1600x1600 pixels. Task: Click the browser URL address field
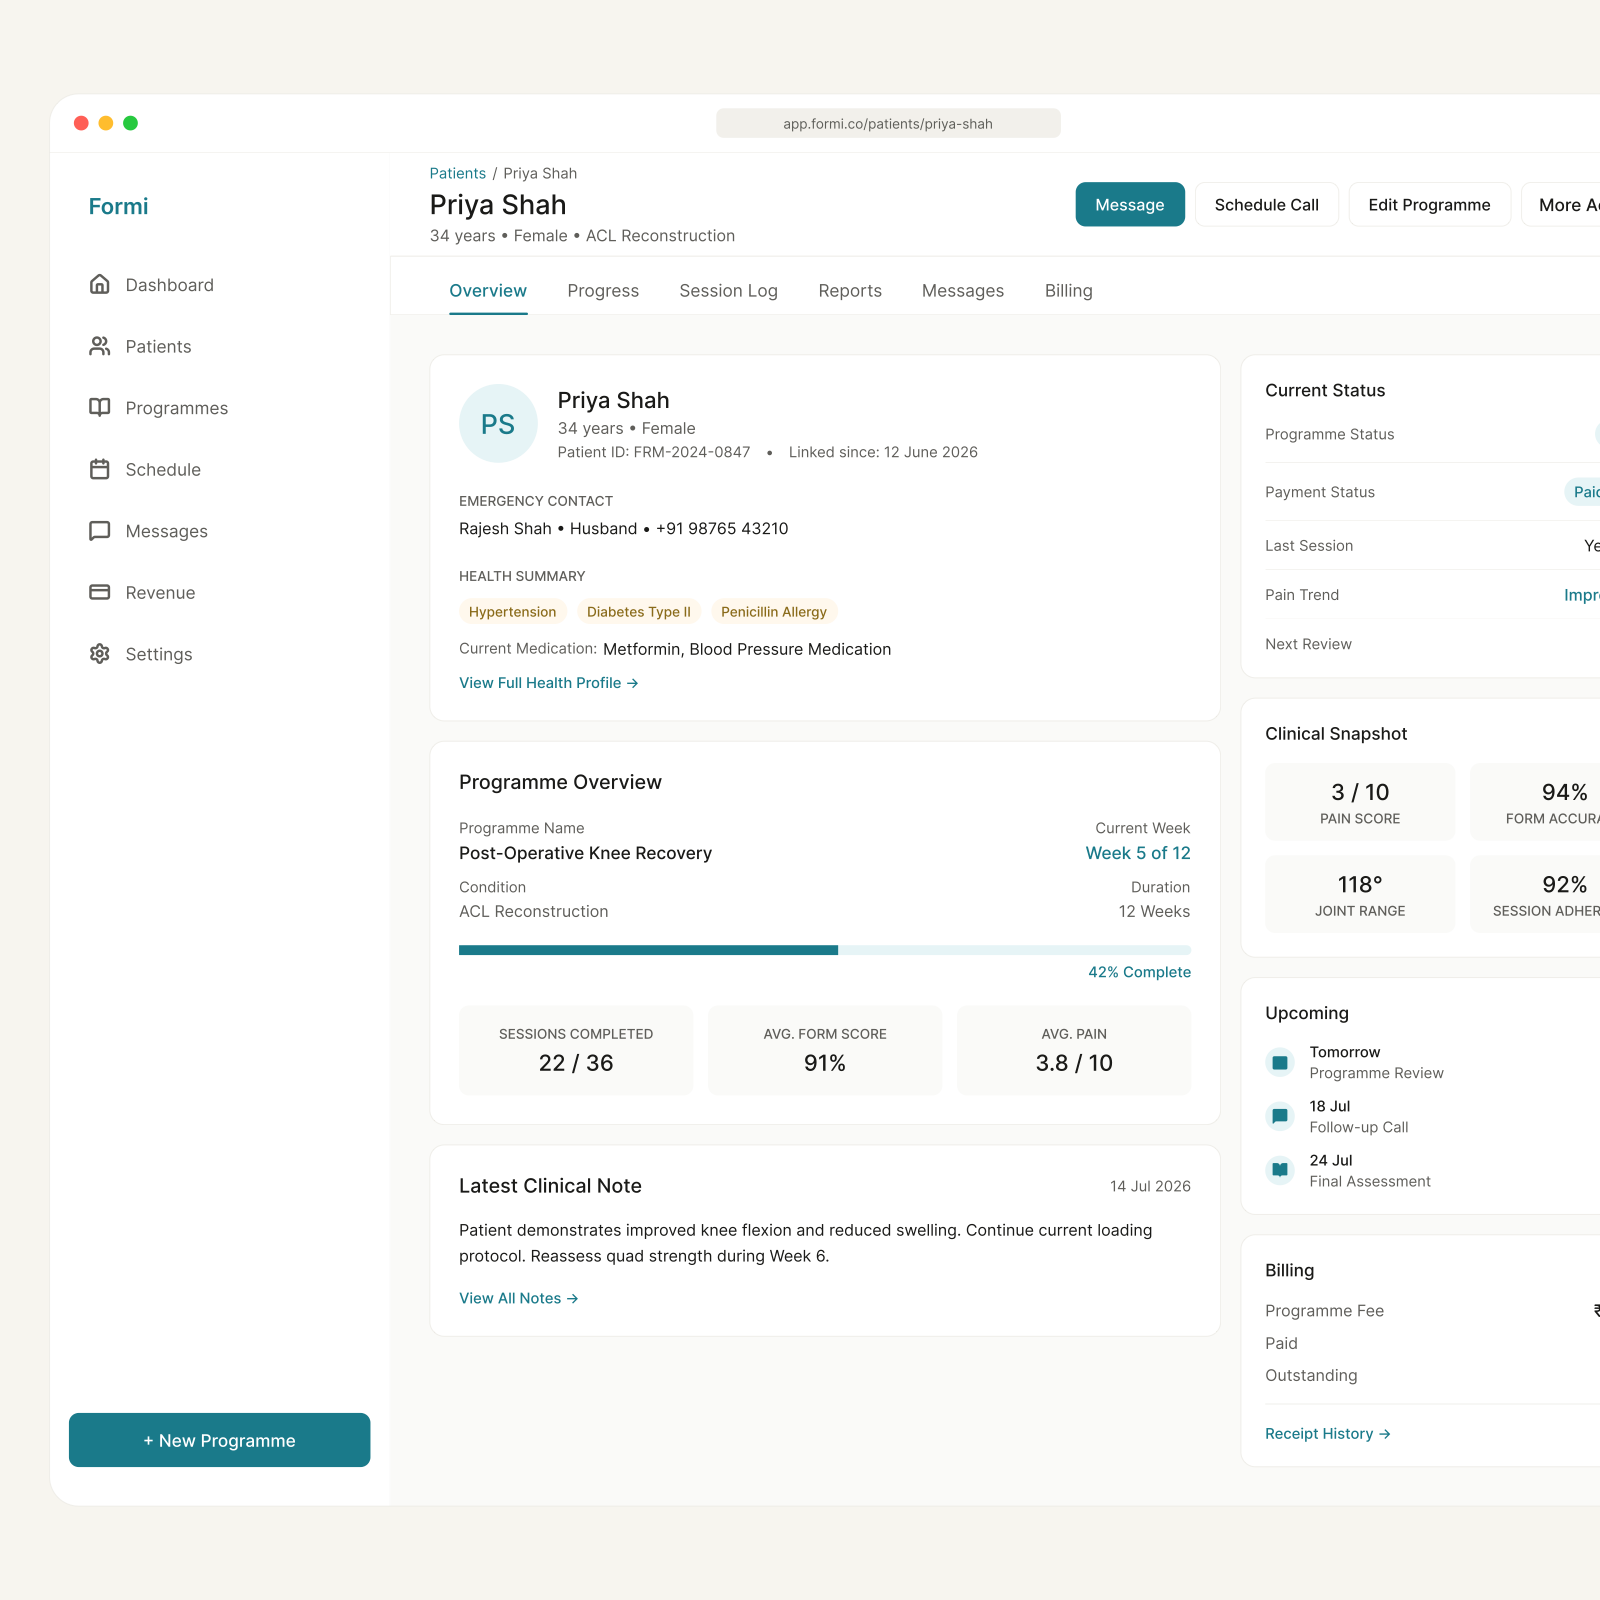pyautogui.click(x=888, y=124)
